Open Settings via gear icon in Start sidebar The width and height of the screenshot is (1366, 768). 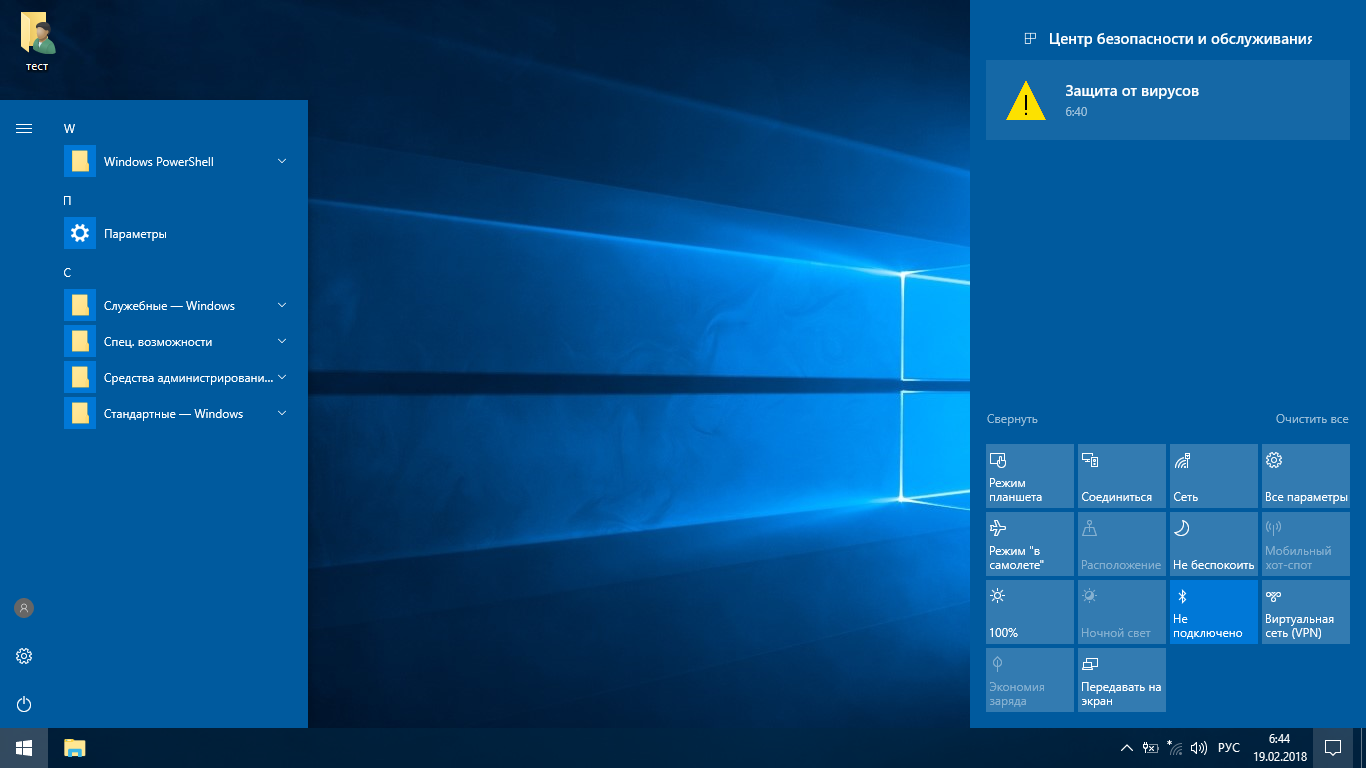coord(24,656)
